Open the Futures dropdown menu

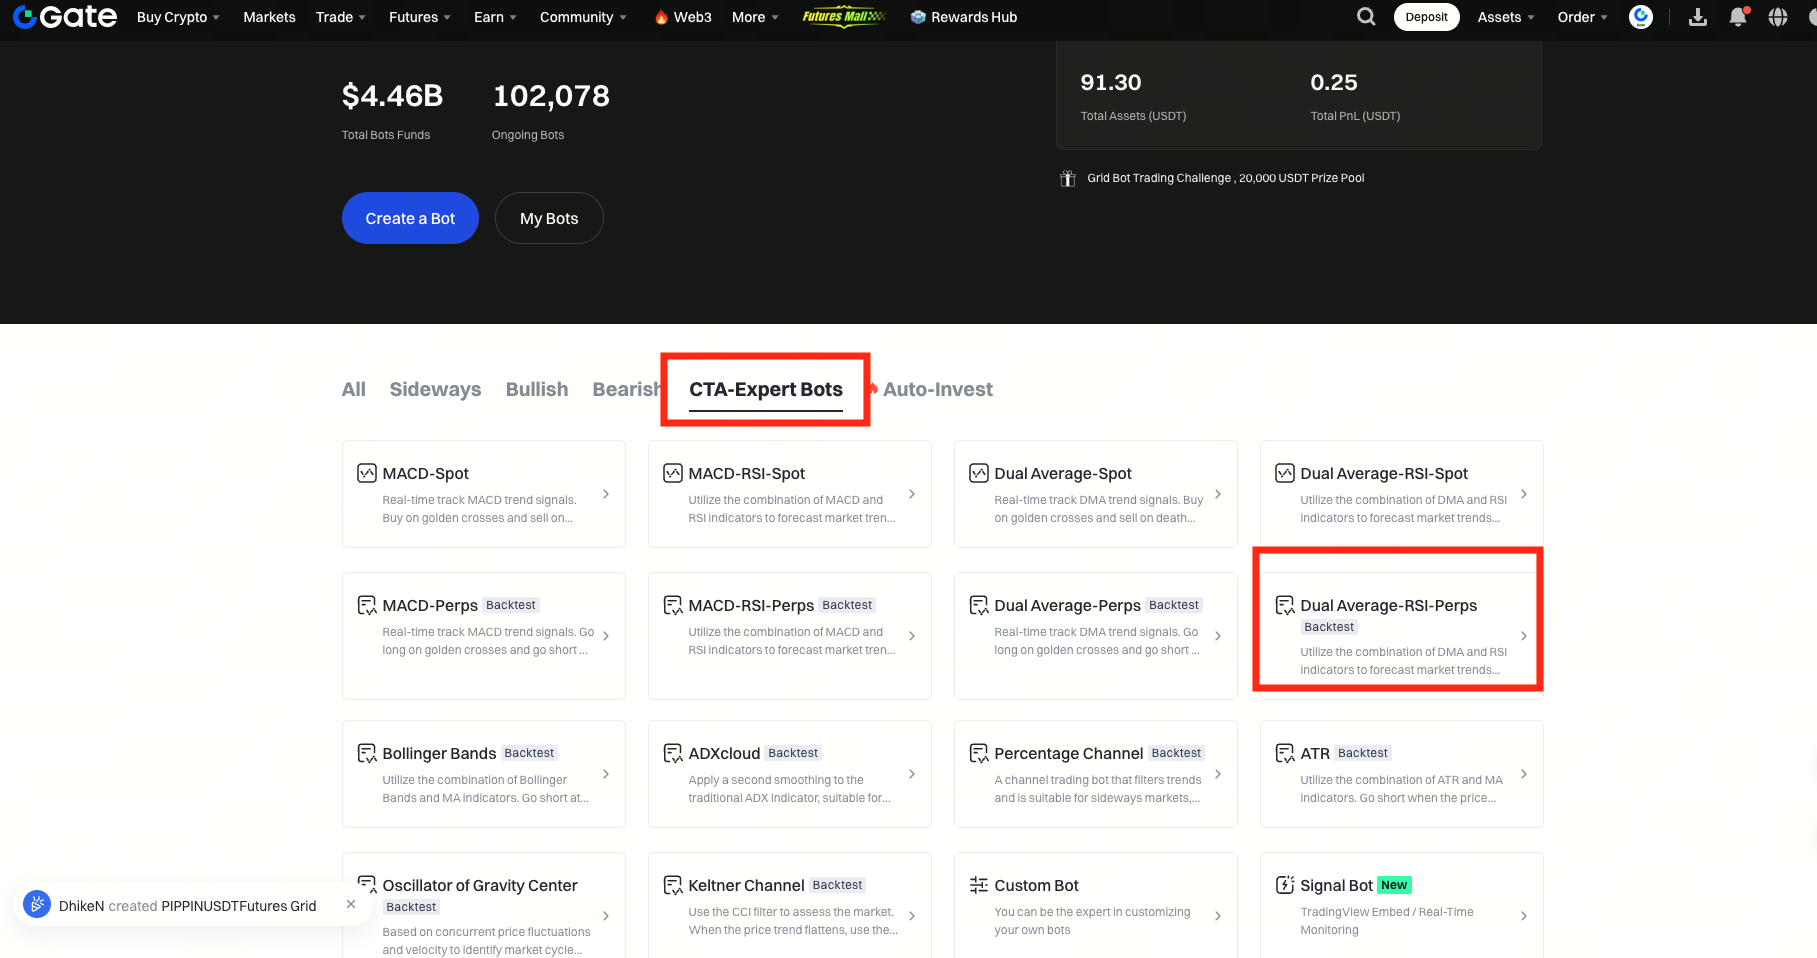click(419, 17)
